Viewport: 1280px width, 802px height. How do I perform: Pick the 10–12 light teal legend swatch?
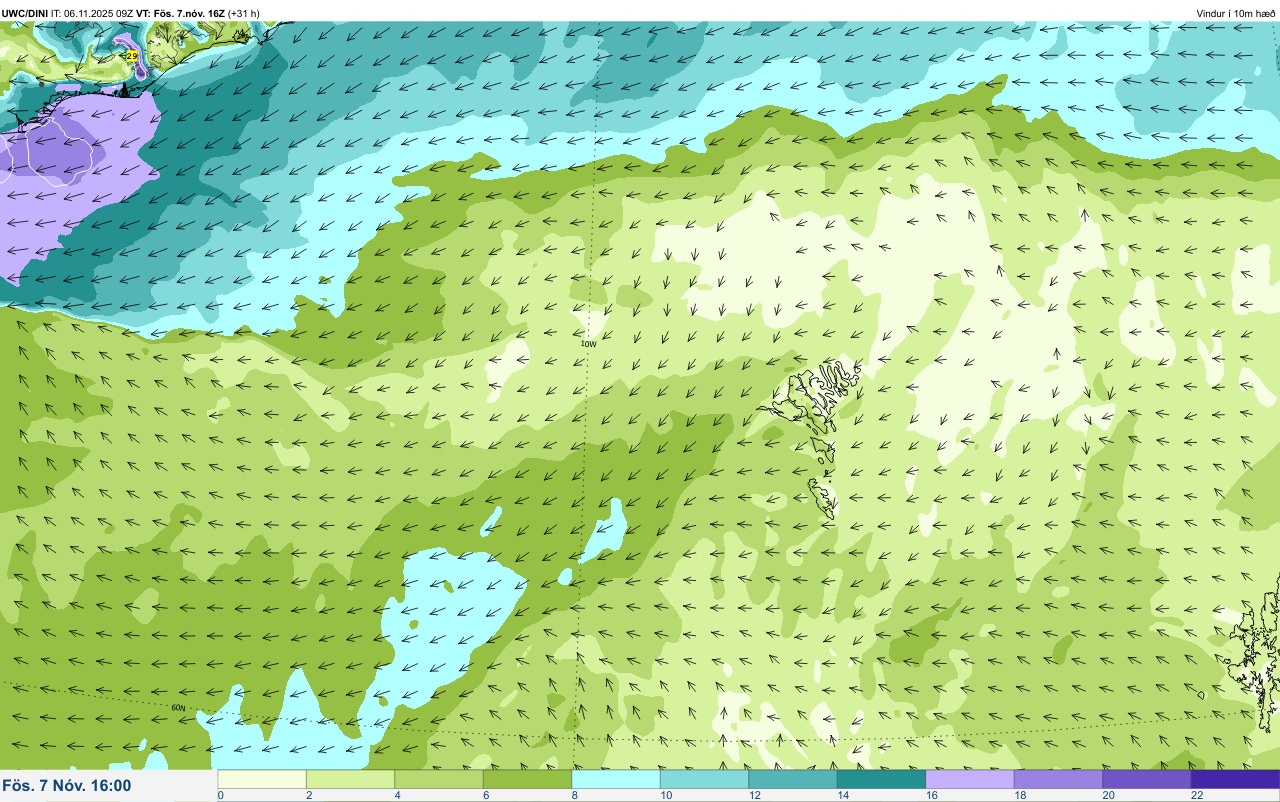[704, 779]
